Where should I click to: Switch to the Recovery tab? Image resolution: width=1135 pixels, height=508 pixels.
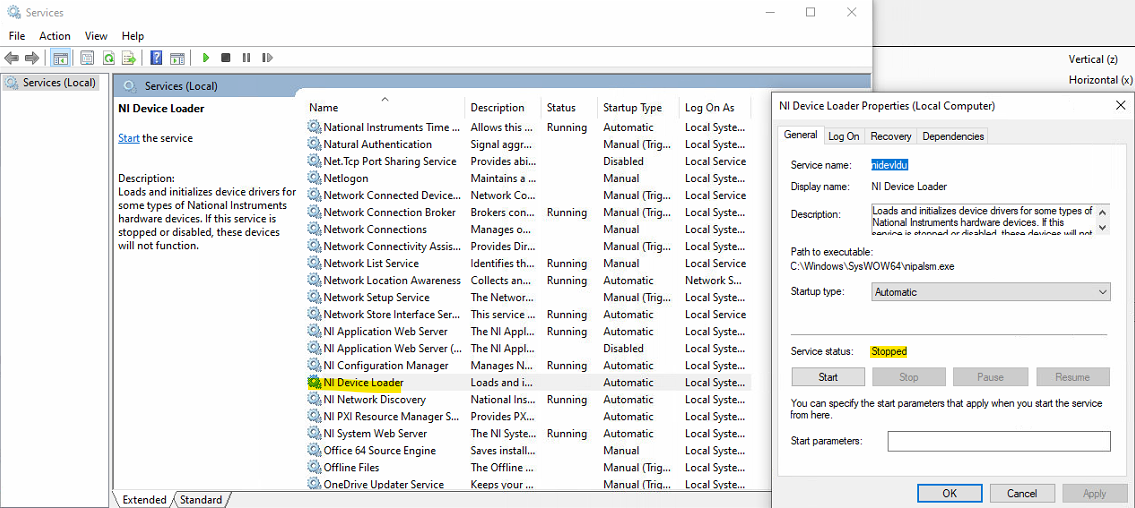pos(890,136)
